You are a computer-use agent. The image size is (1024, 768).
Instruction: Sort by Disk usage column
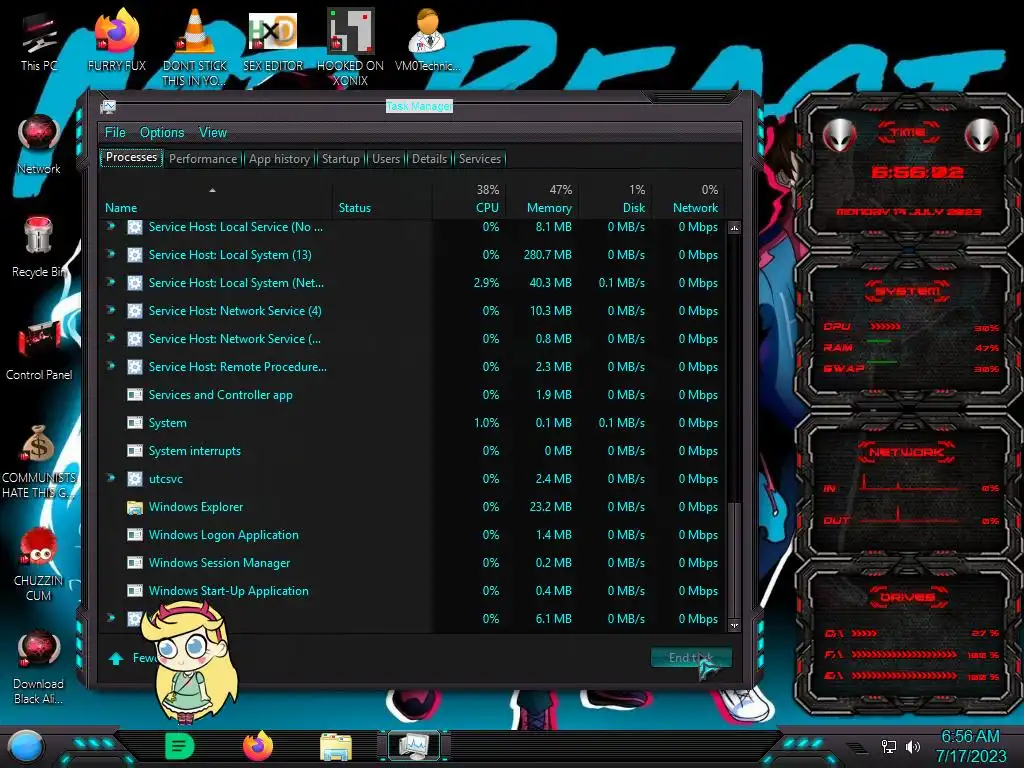click(615, 200)
